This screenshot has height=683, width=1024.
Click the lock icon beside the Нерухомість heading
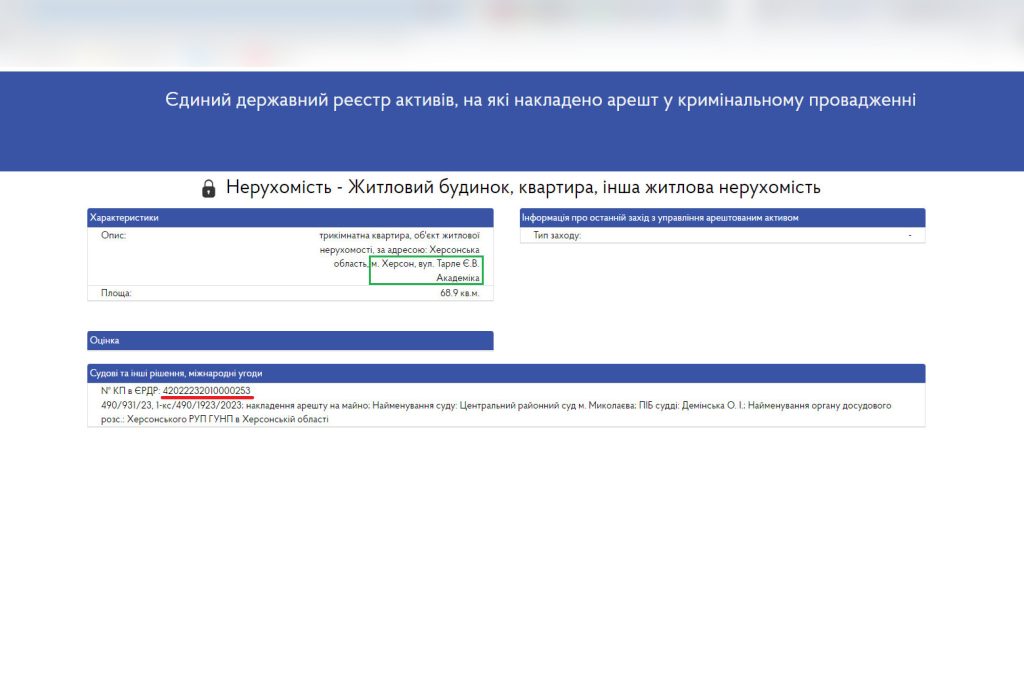(208, 188)
